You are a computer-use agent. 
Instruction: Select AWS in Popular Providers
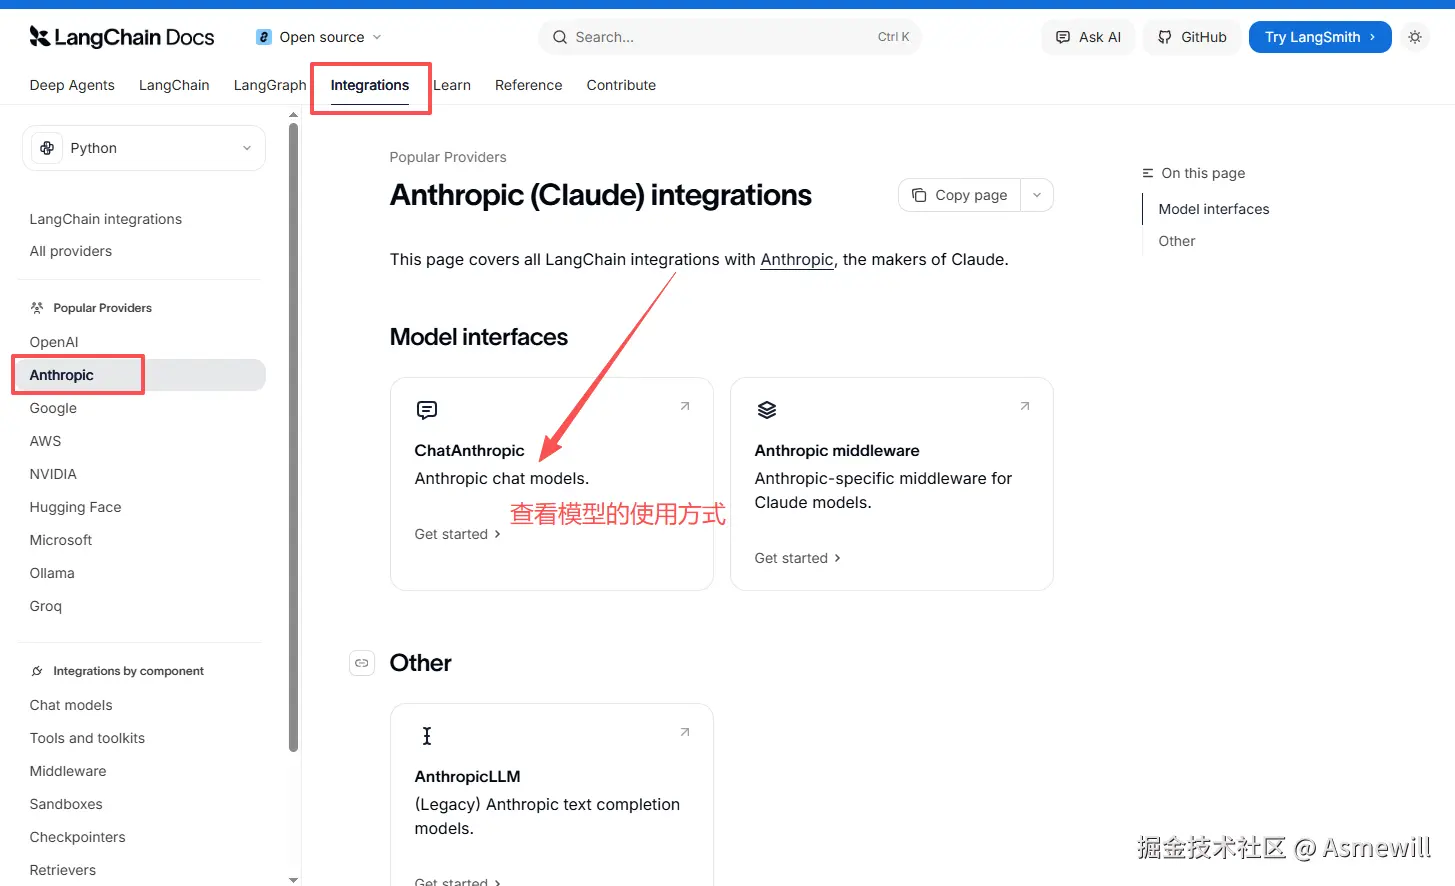point(45,441)
